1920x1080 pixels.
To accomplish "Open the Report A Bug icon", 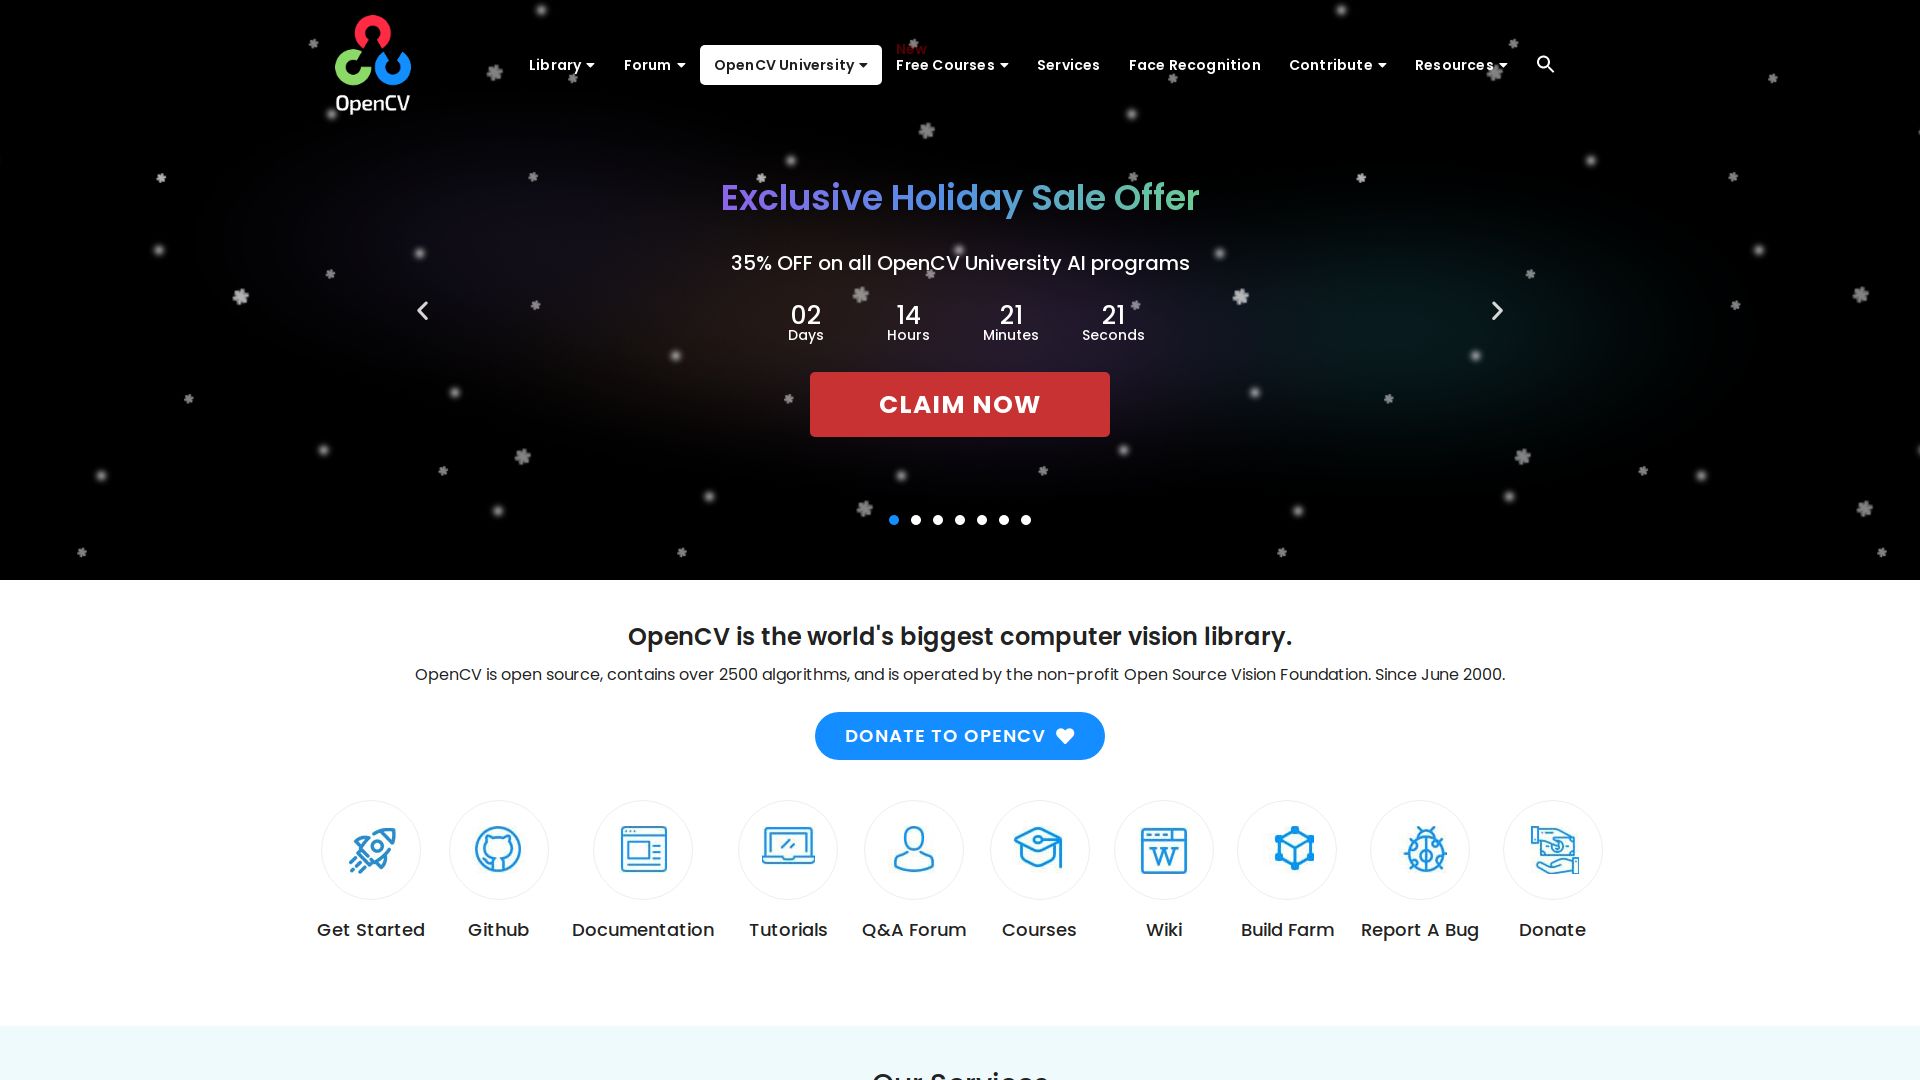I will click(1420, 850).
